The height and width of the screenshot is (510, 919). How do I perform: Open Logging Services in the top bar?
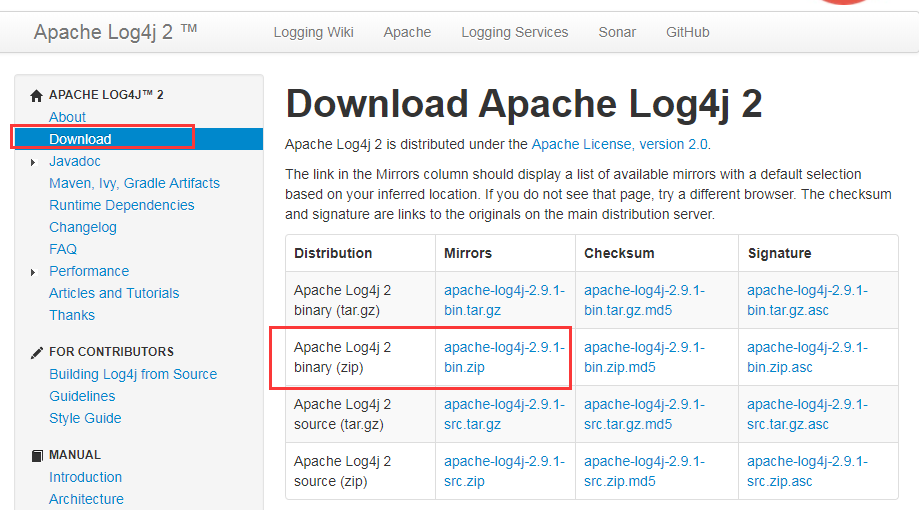(515, 32)
